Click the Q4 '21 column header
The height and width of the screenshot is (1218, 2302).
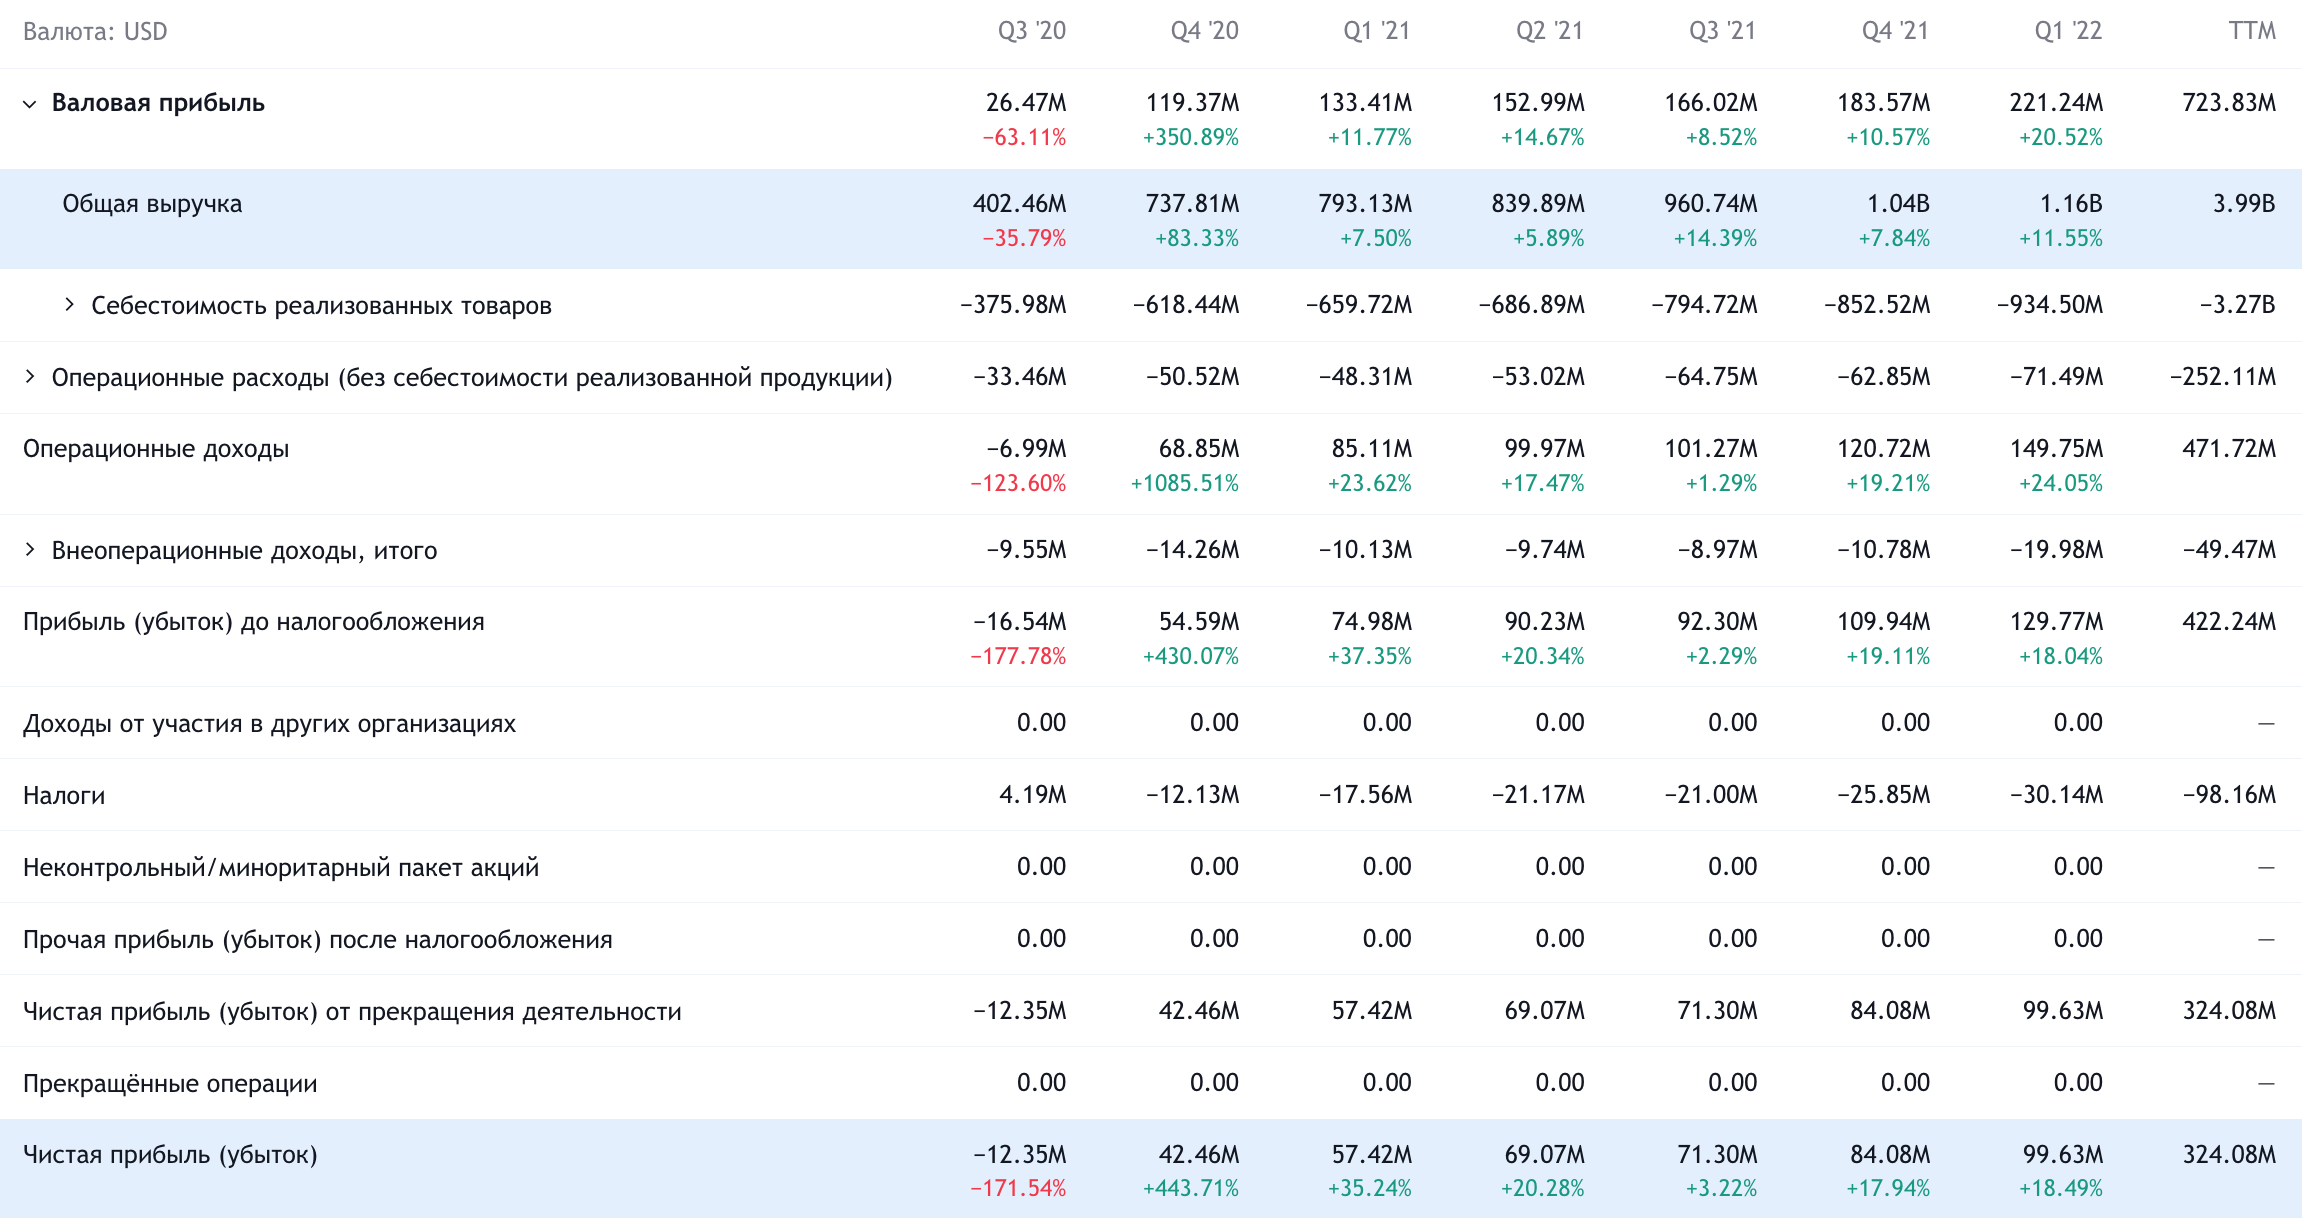[1896, 31]
